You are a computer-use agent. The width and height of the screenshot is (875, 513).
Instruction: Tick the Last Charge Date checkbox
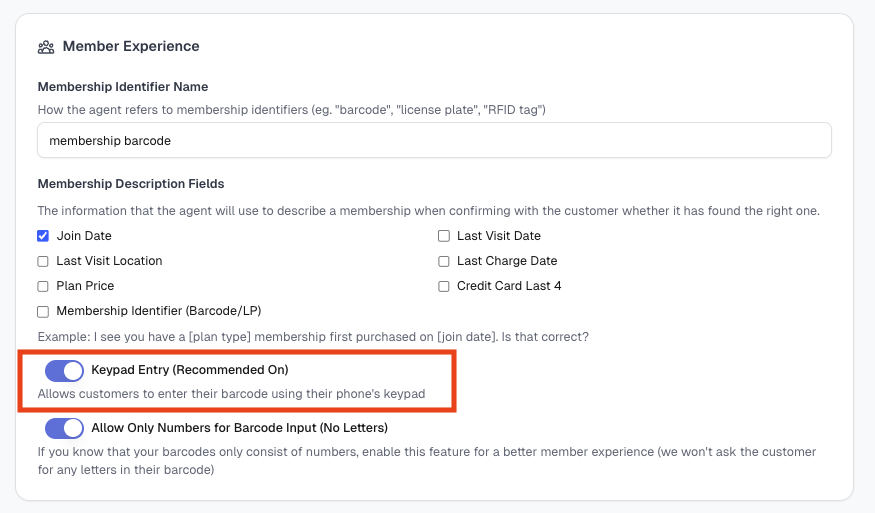coord(444,261)
